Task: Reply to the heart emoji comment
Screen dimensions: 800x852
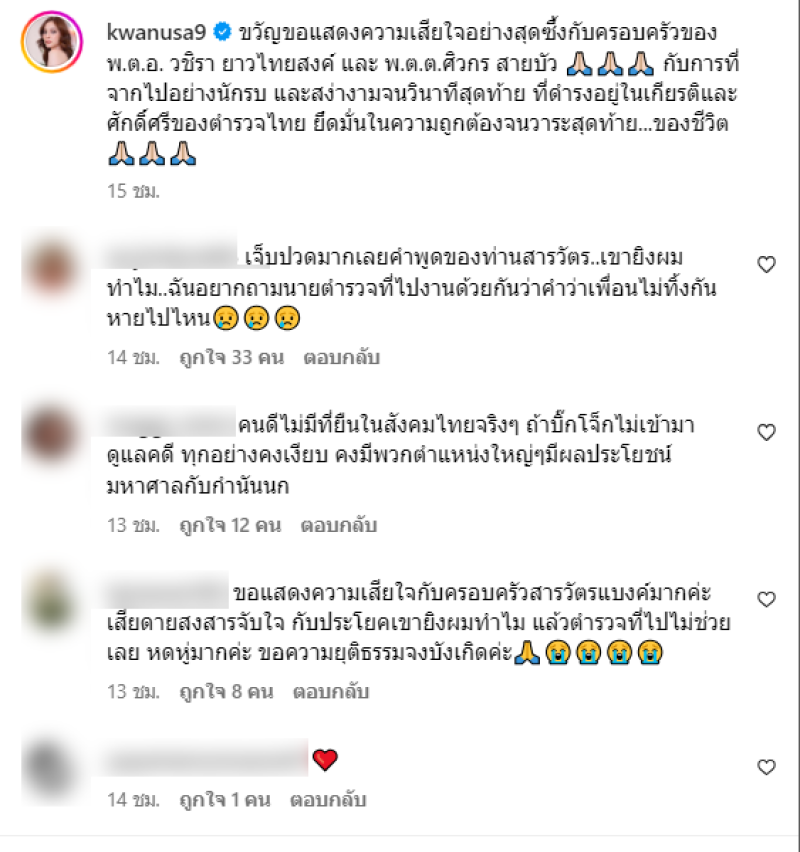Action: coord(328,800)
